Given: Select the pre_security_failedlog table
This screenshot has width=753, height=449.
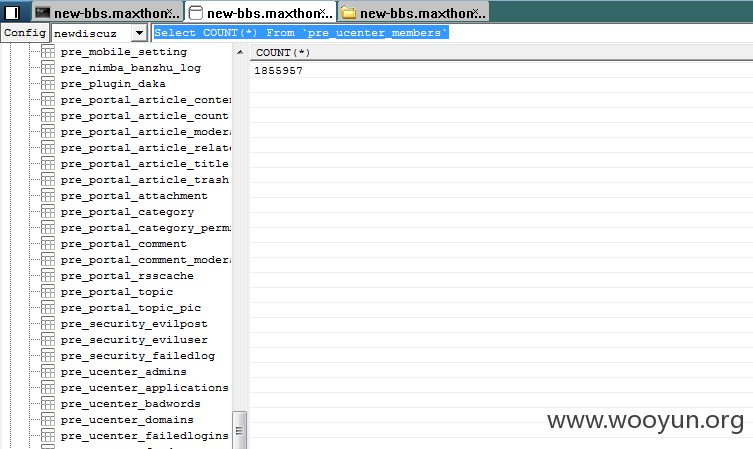Looking at the screenshot, I should tap(138, 356).
